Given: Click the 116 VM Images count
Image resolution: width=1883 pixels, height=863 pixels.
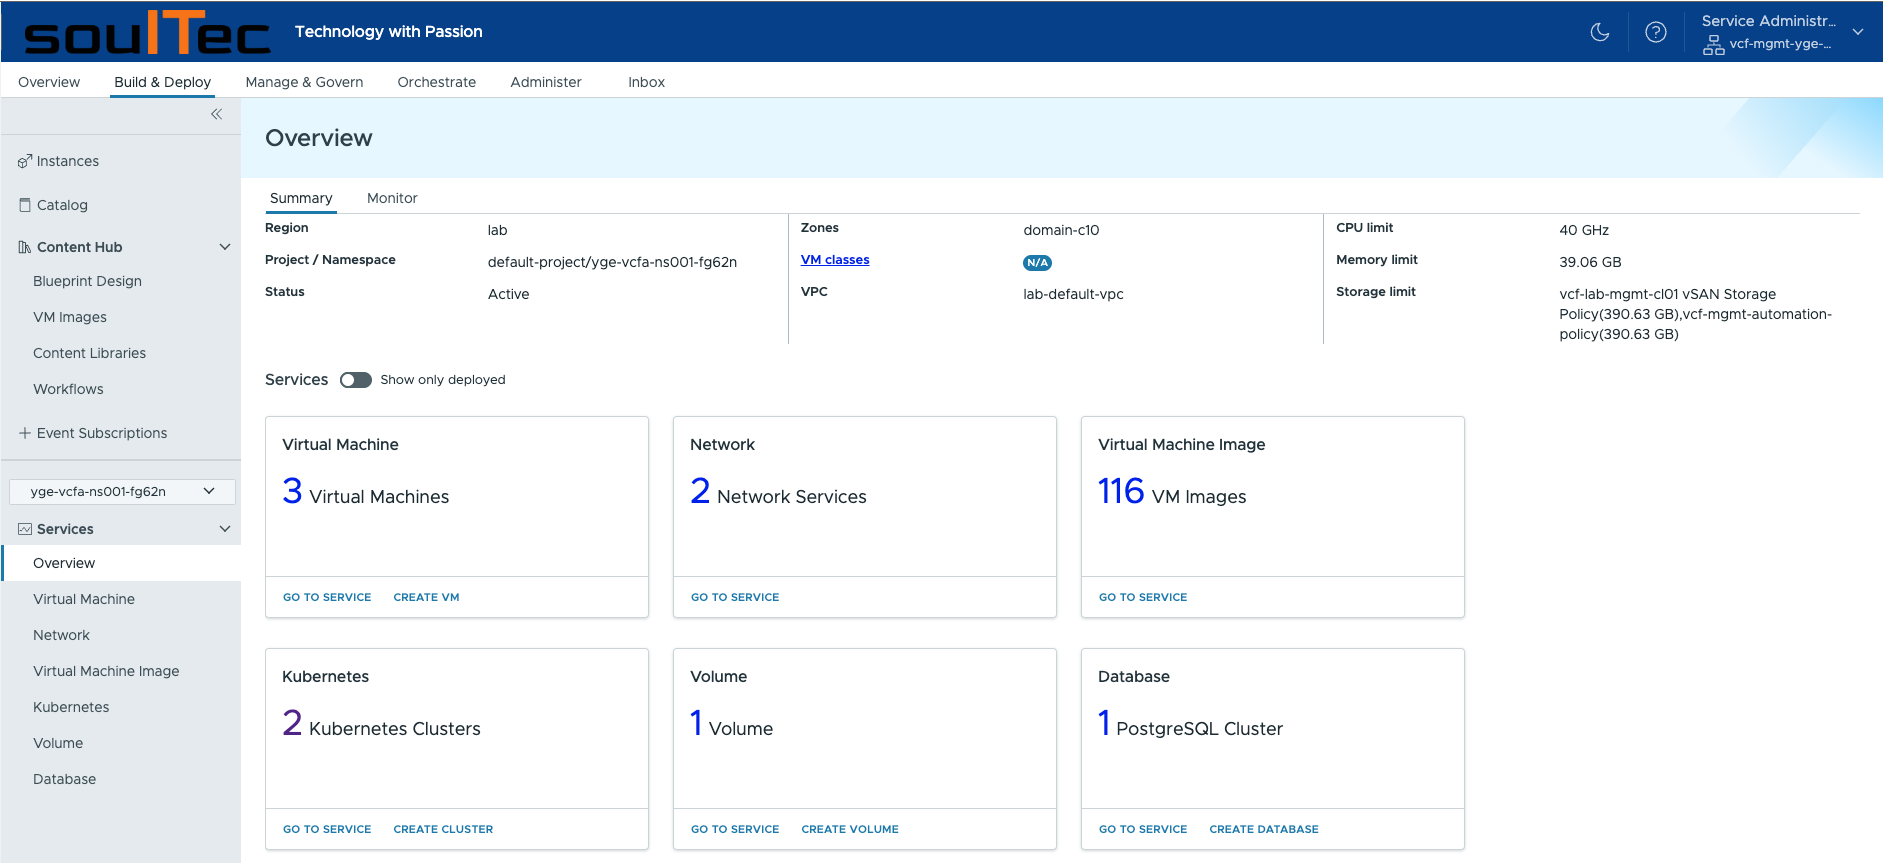Looking at the screenshot, I should 1121,492.
